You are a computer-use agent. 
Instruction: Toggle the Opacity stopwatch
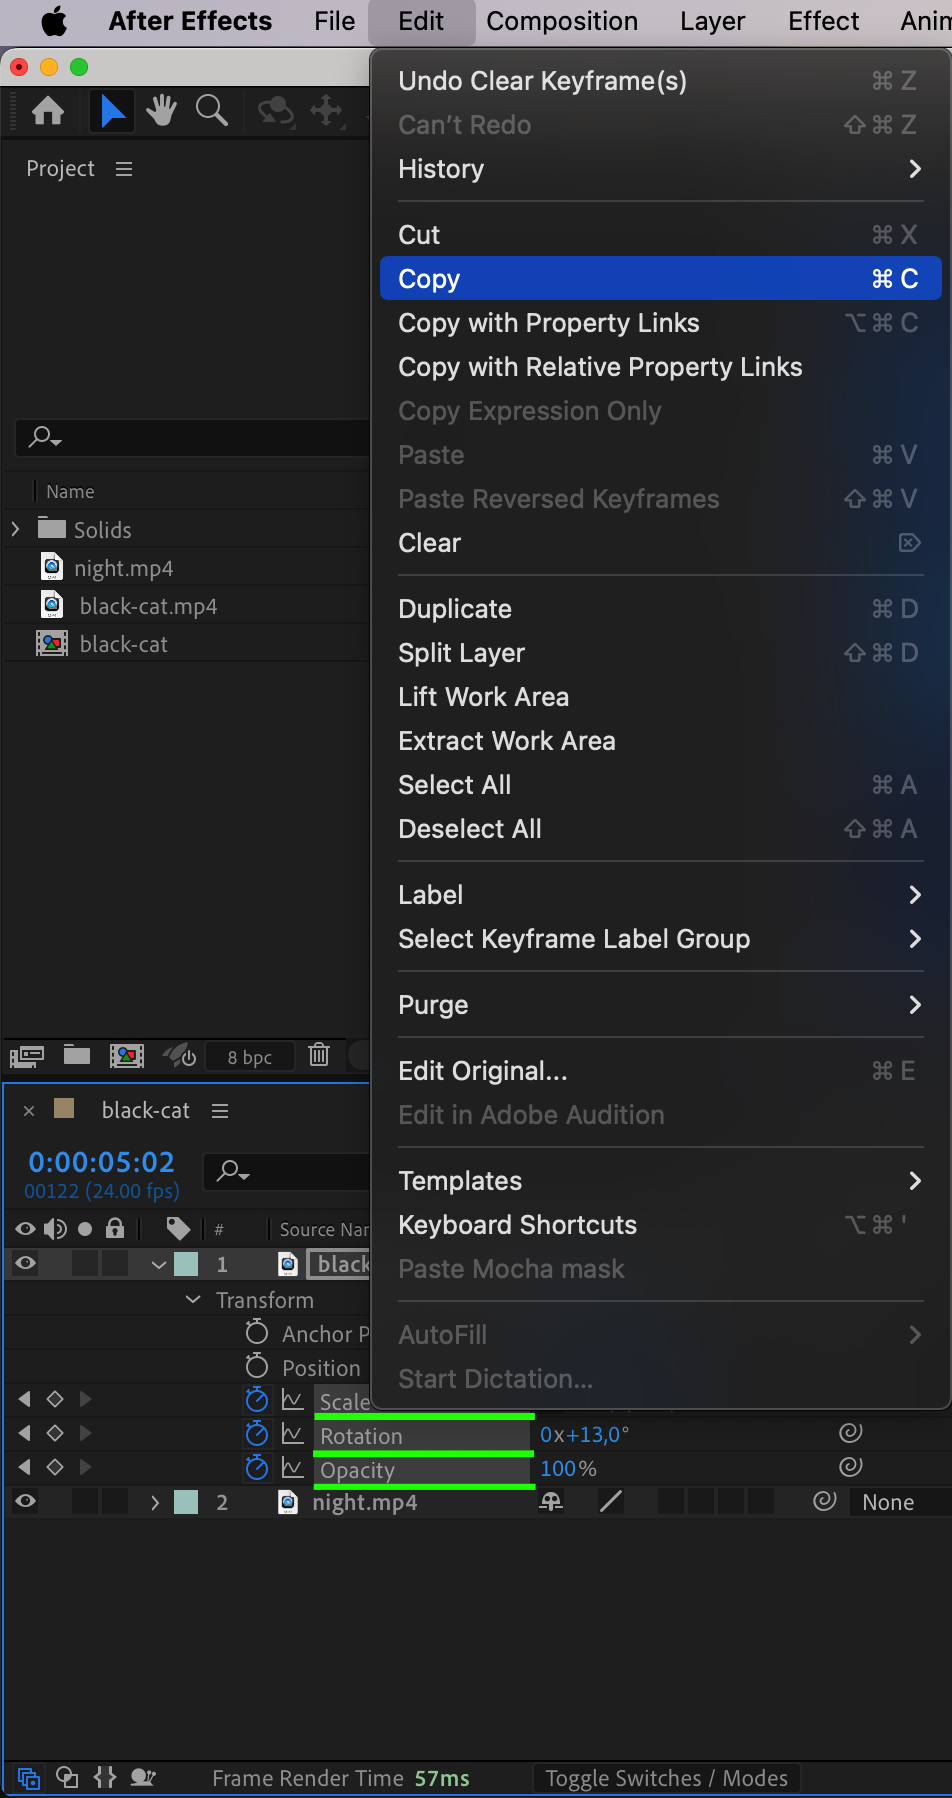point(257,1468)
